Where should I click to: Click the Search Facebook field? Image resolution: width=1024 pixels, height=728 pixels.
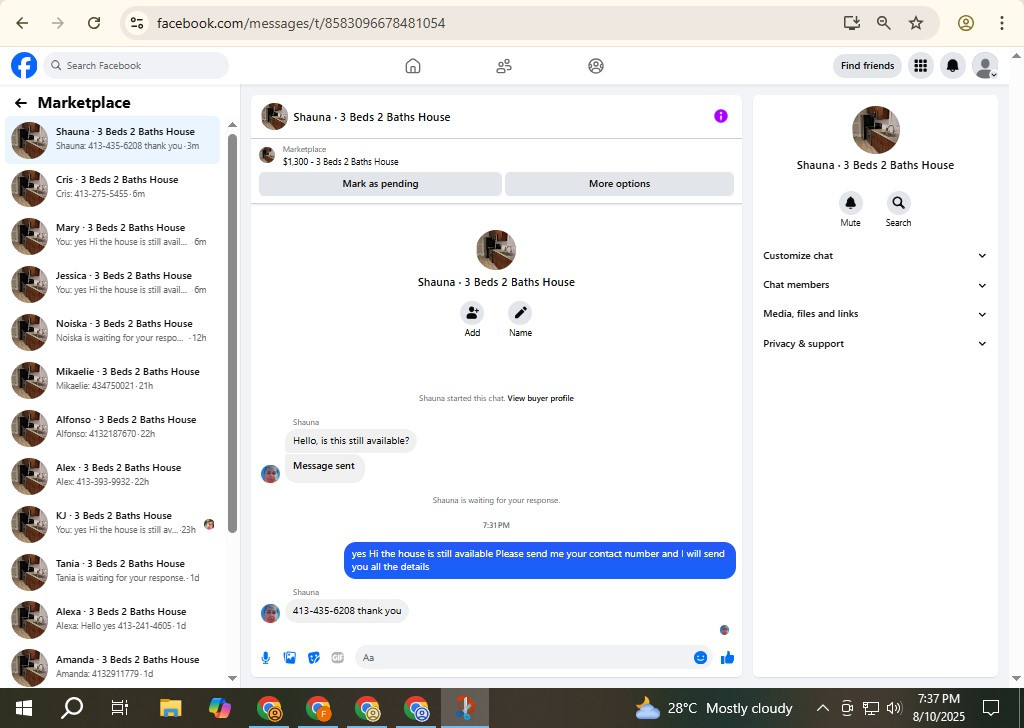[136, 66]
